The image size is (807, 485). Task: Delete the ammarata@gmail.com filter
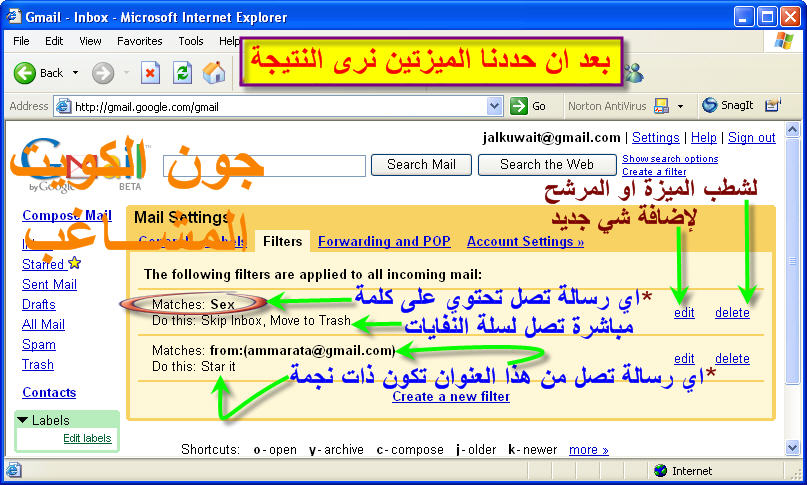point(732,358)
